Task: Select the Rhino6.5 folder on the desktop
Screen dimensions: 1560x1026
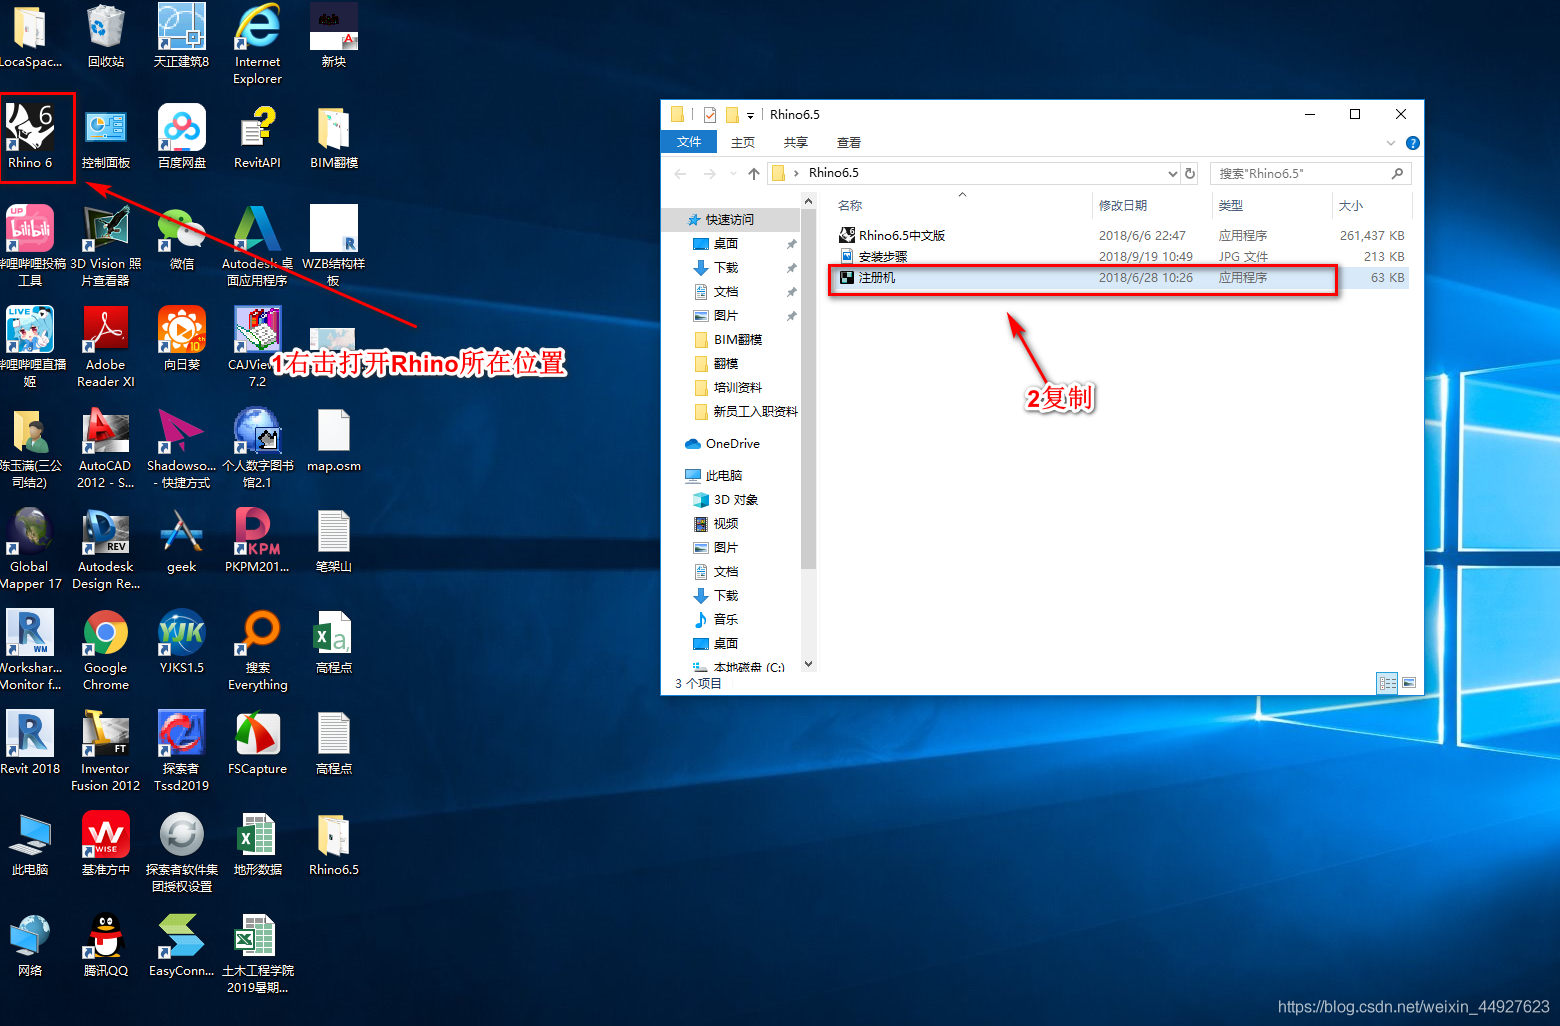Action: [334, 844]
